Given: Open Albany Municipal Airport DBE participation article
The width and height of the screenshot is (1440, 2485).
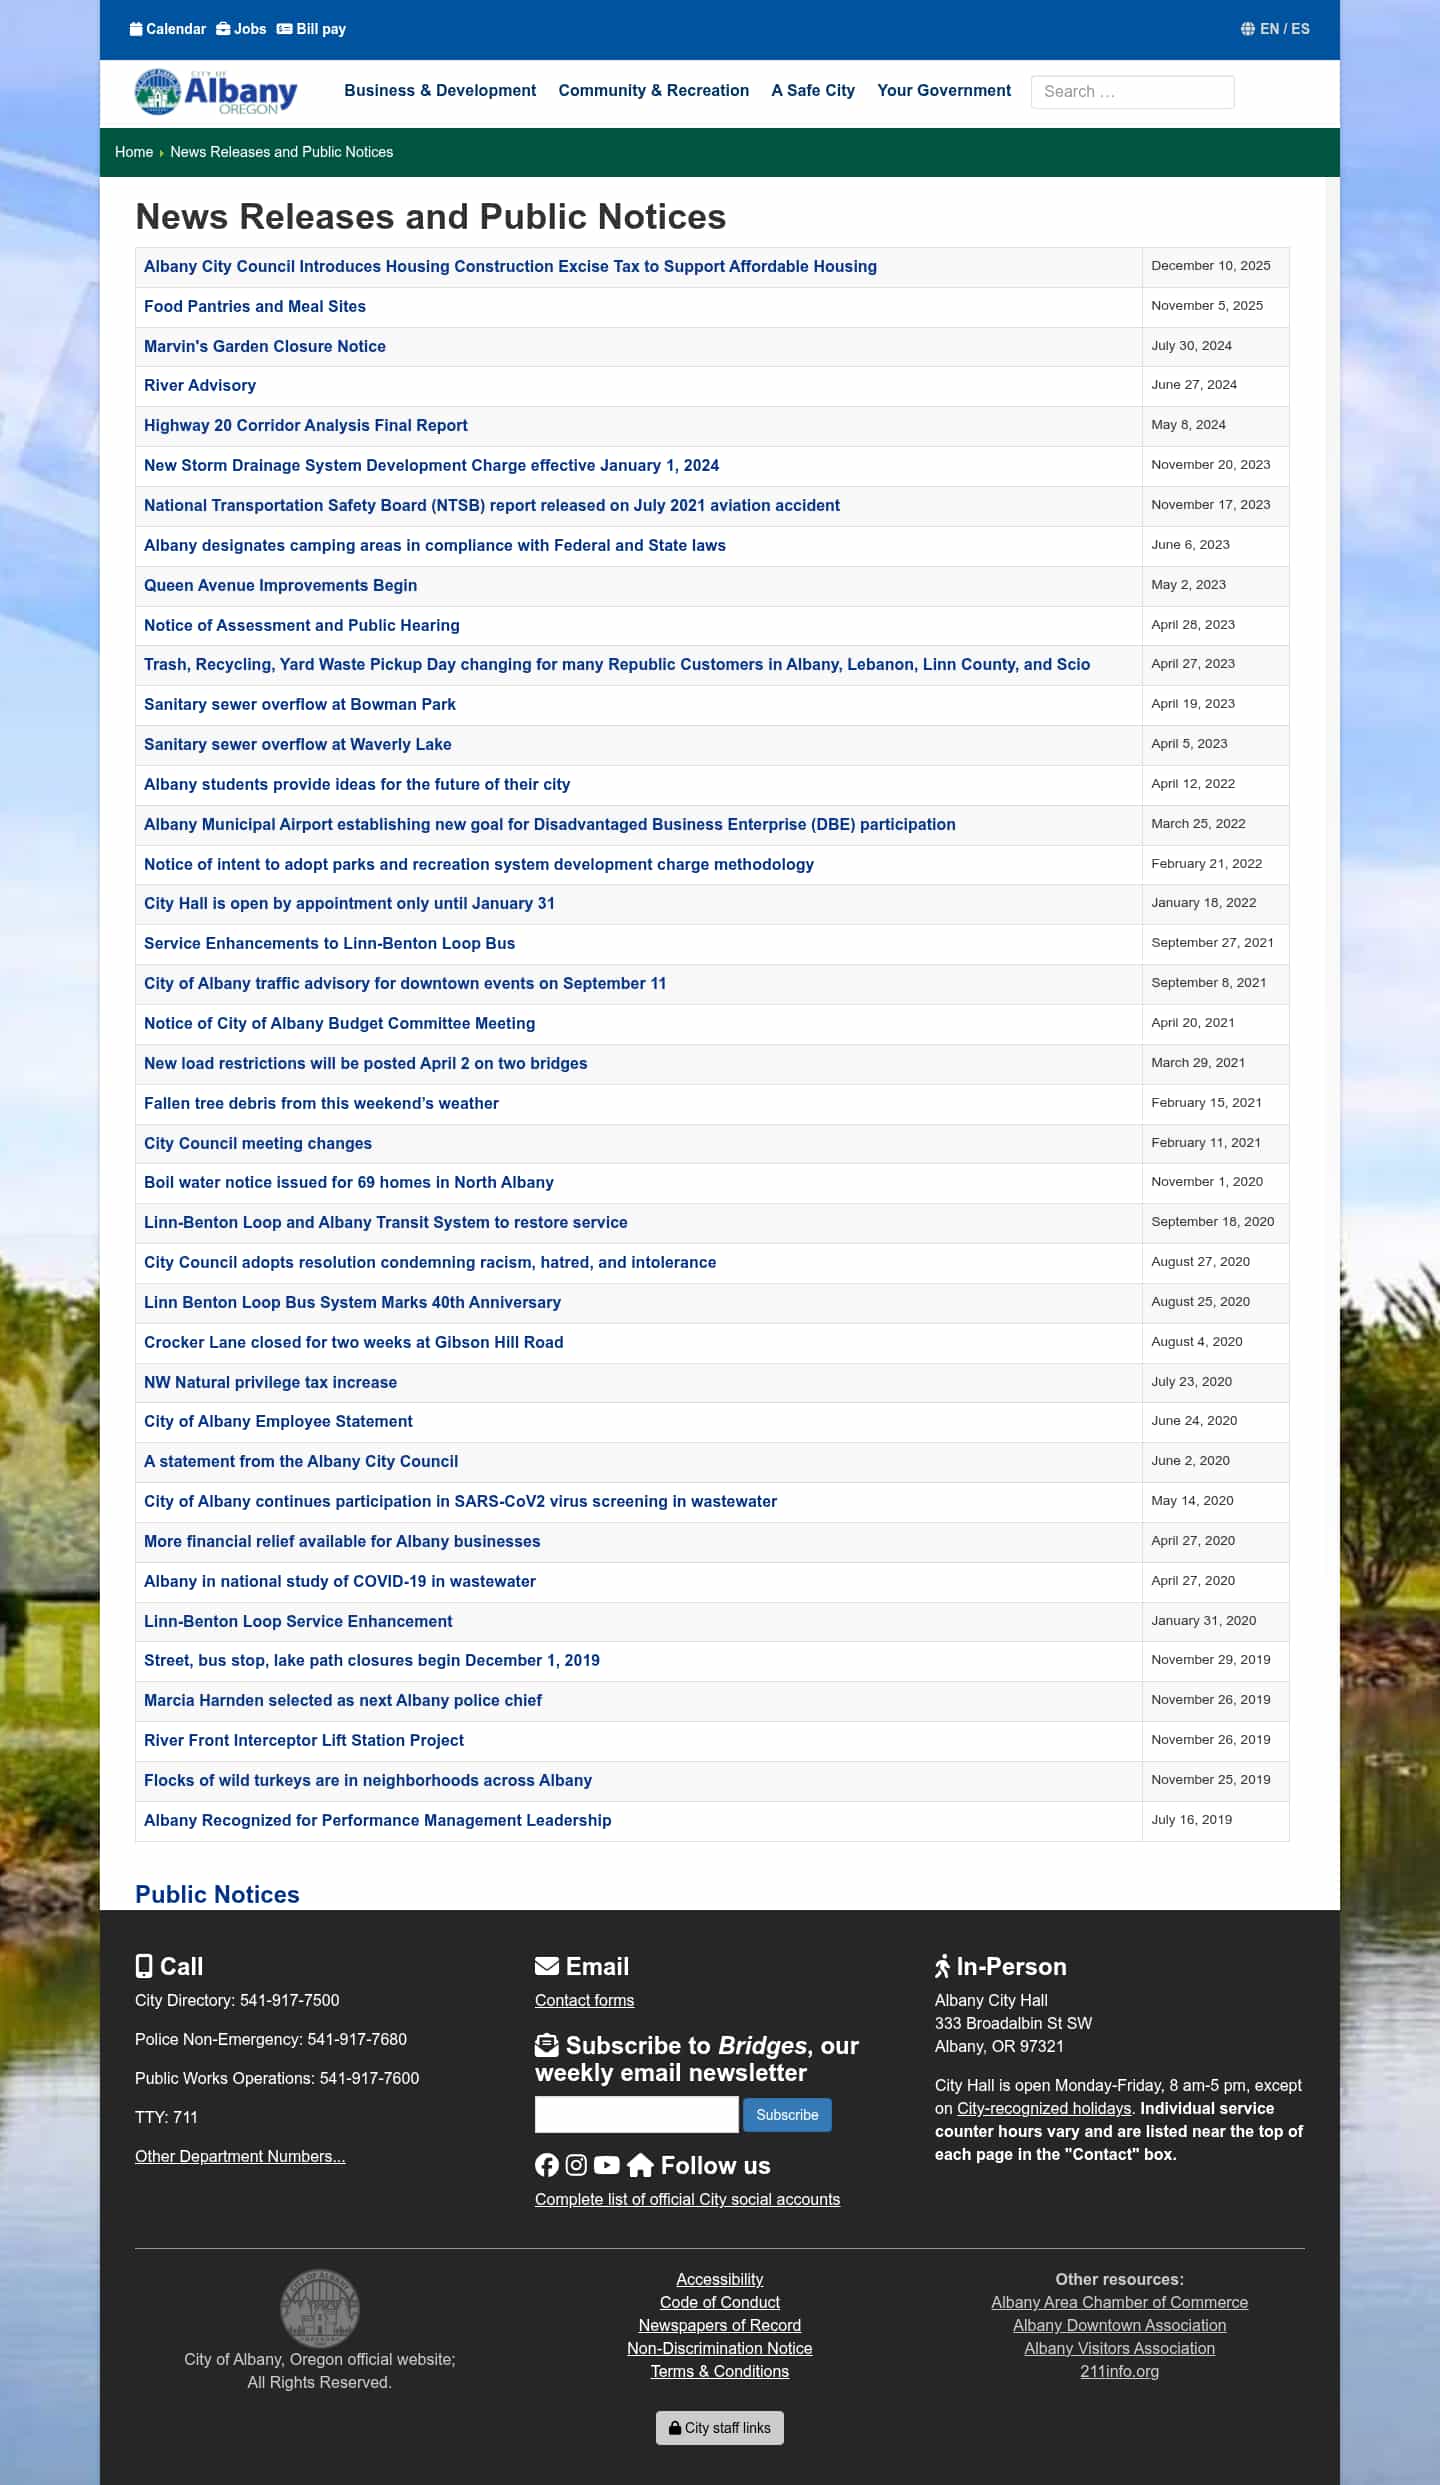Looking at the screenshot, I should click(550, 824).
